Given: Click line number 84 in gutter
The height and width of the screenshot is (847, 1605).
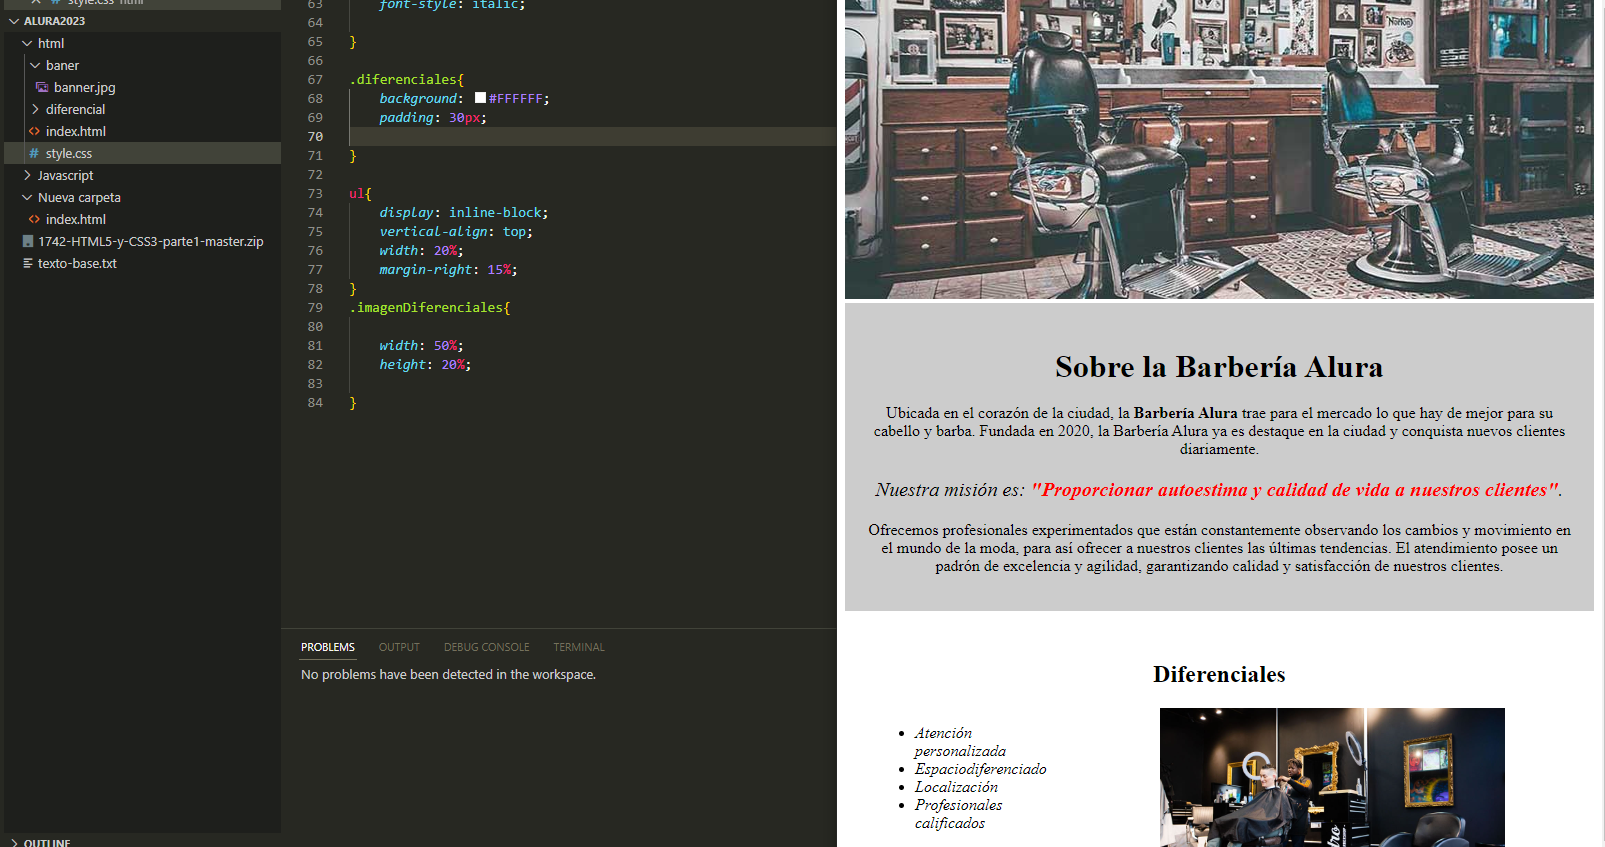Looking at the screenshot, I should [315, 402].
